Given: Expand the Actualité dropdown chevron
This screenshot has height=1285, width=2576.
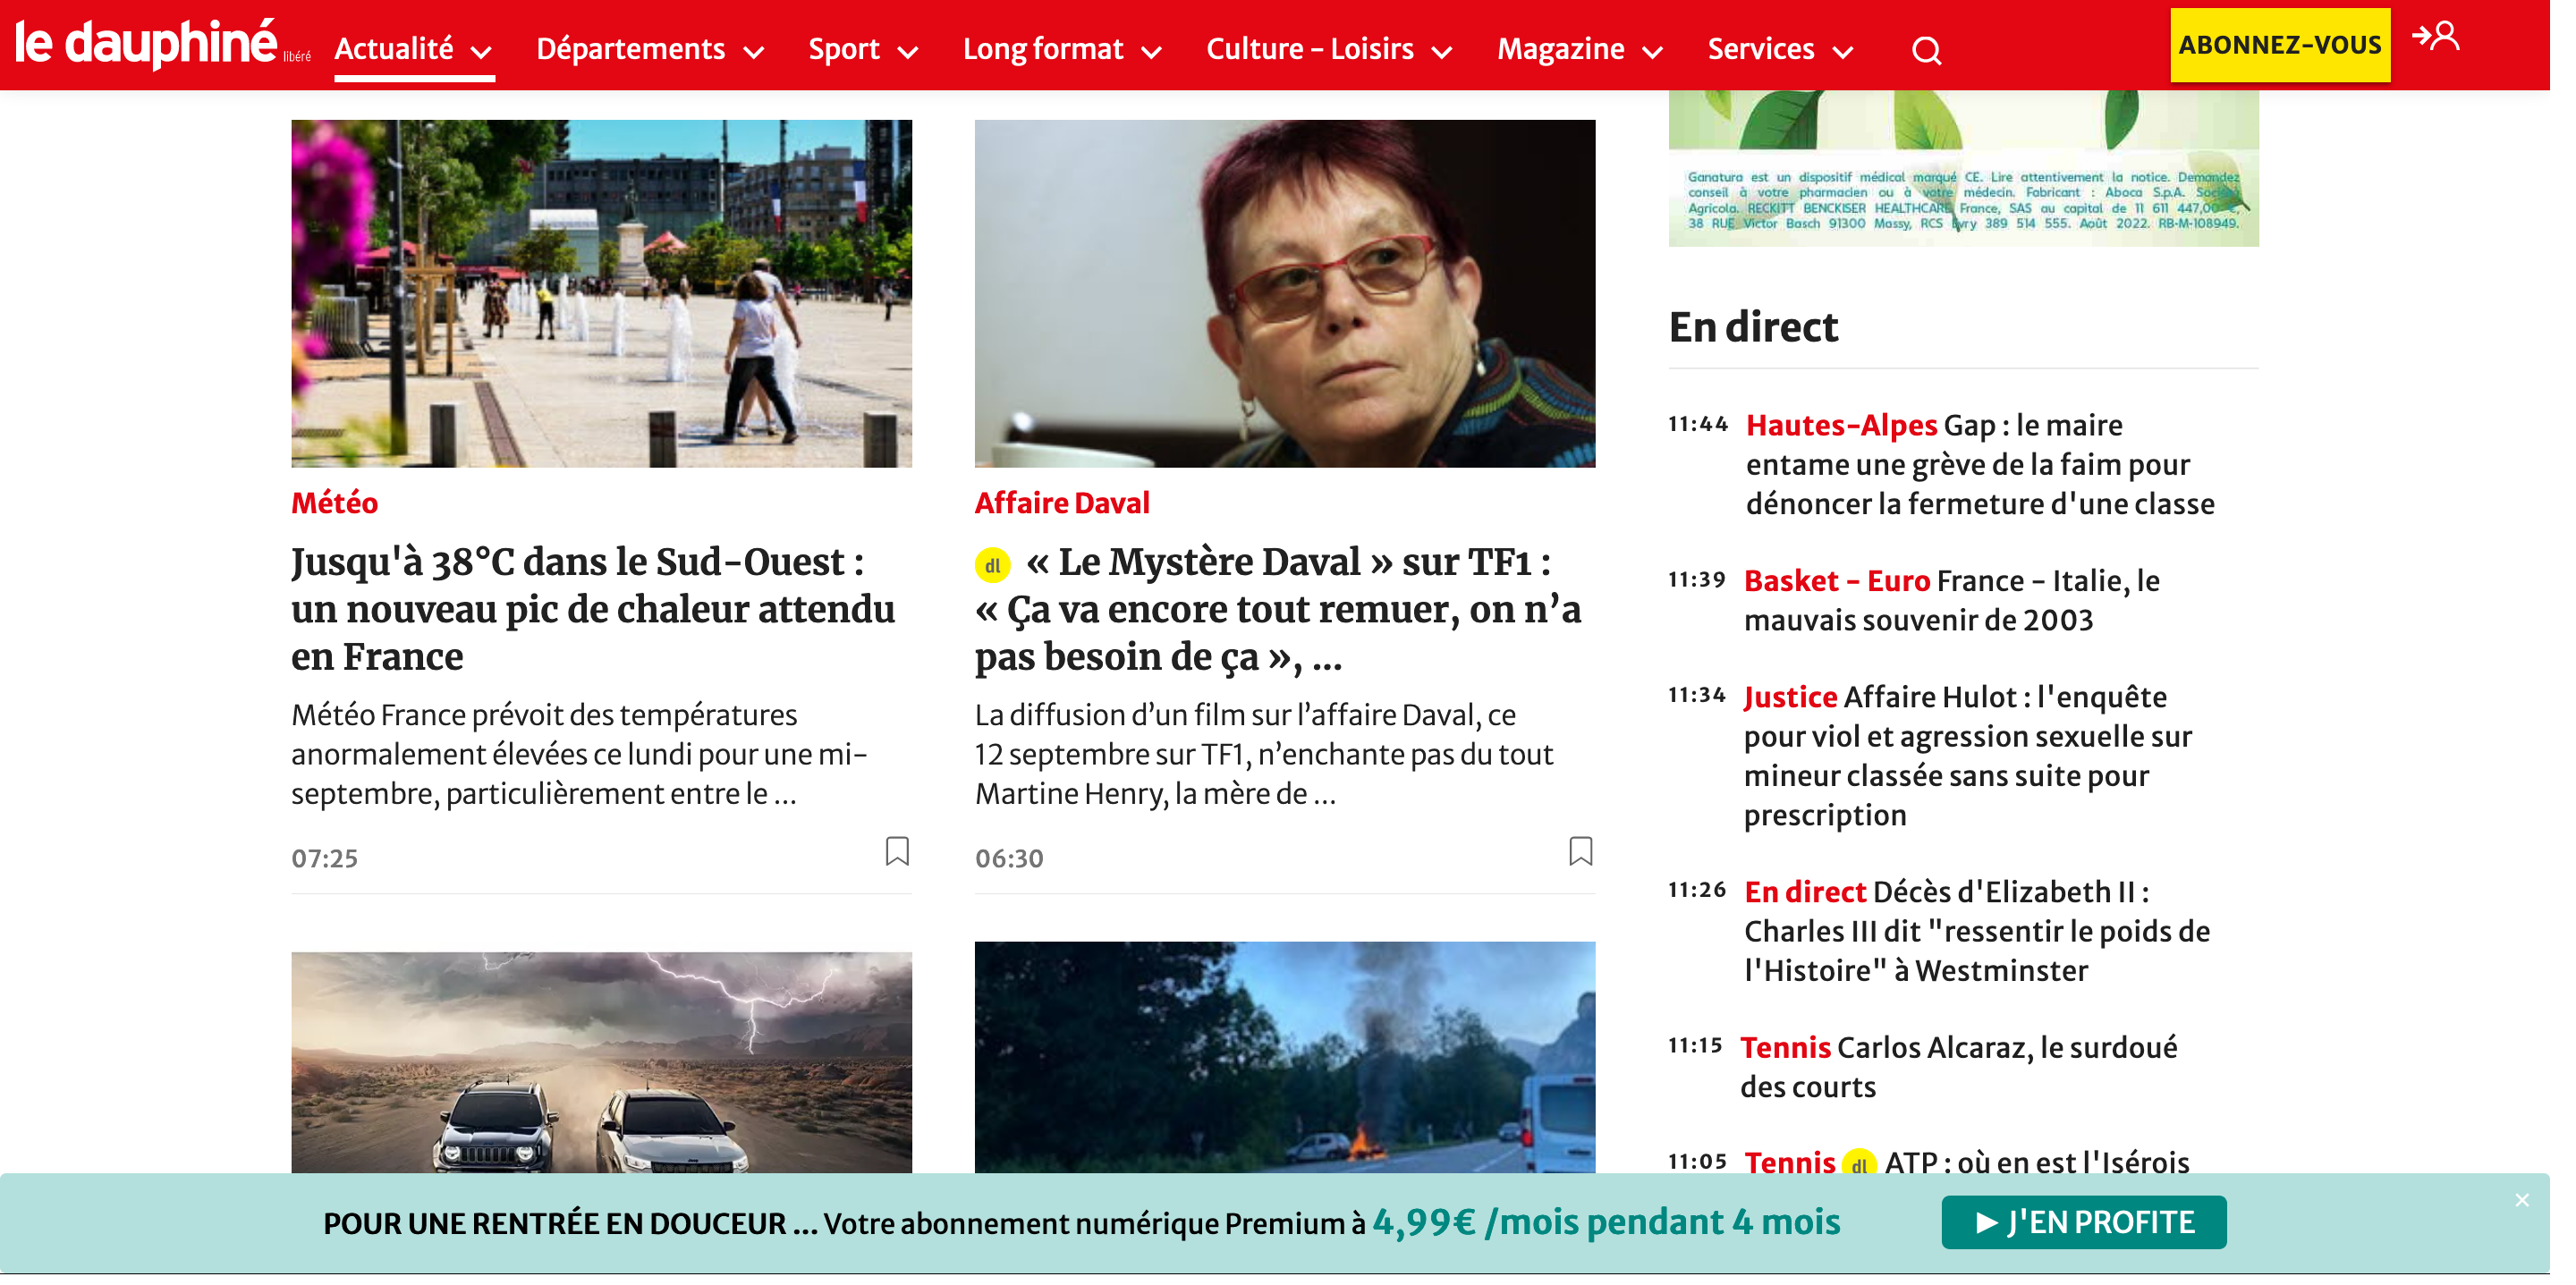Looking at the screenshot, I should coord(481,52).
